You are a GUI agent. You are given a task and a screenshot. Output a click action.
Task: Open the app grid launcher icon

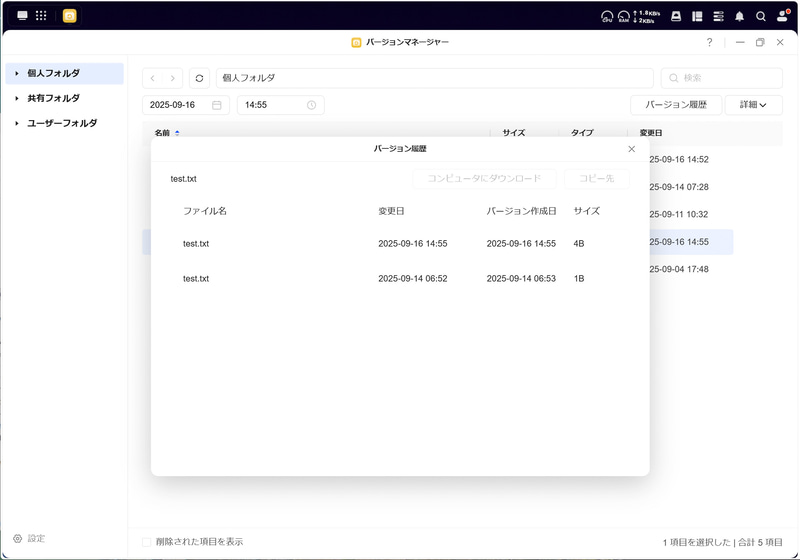point(41,16)
